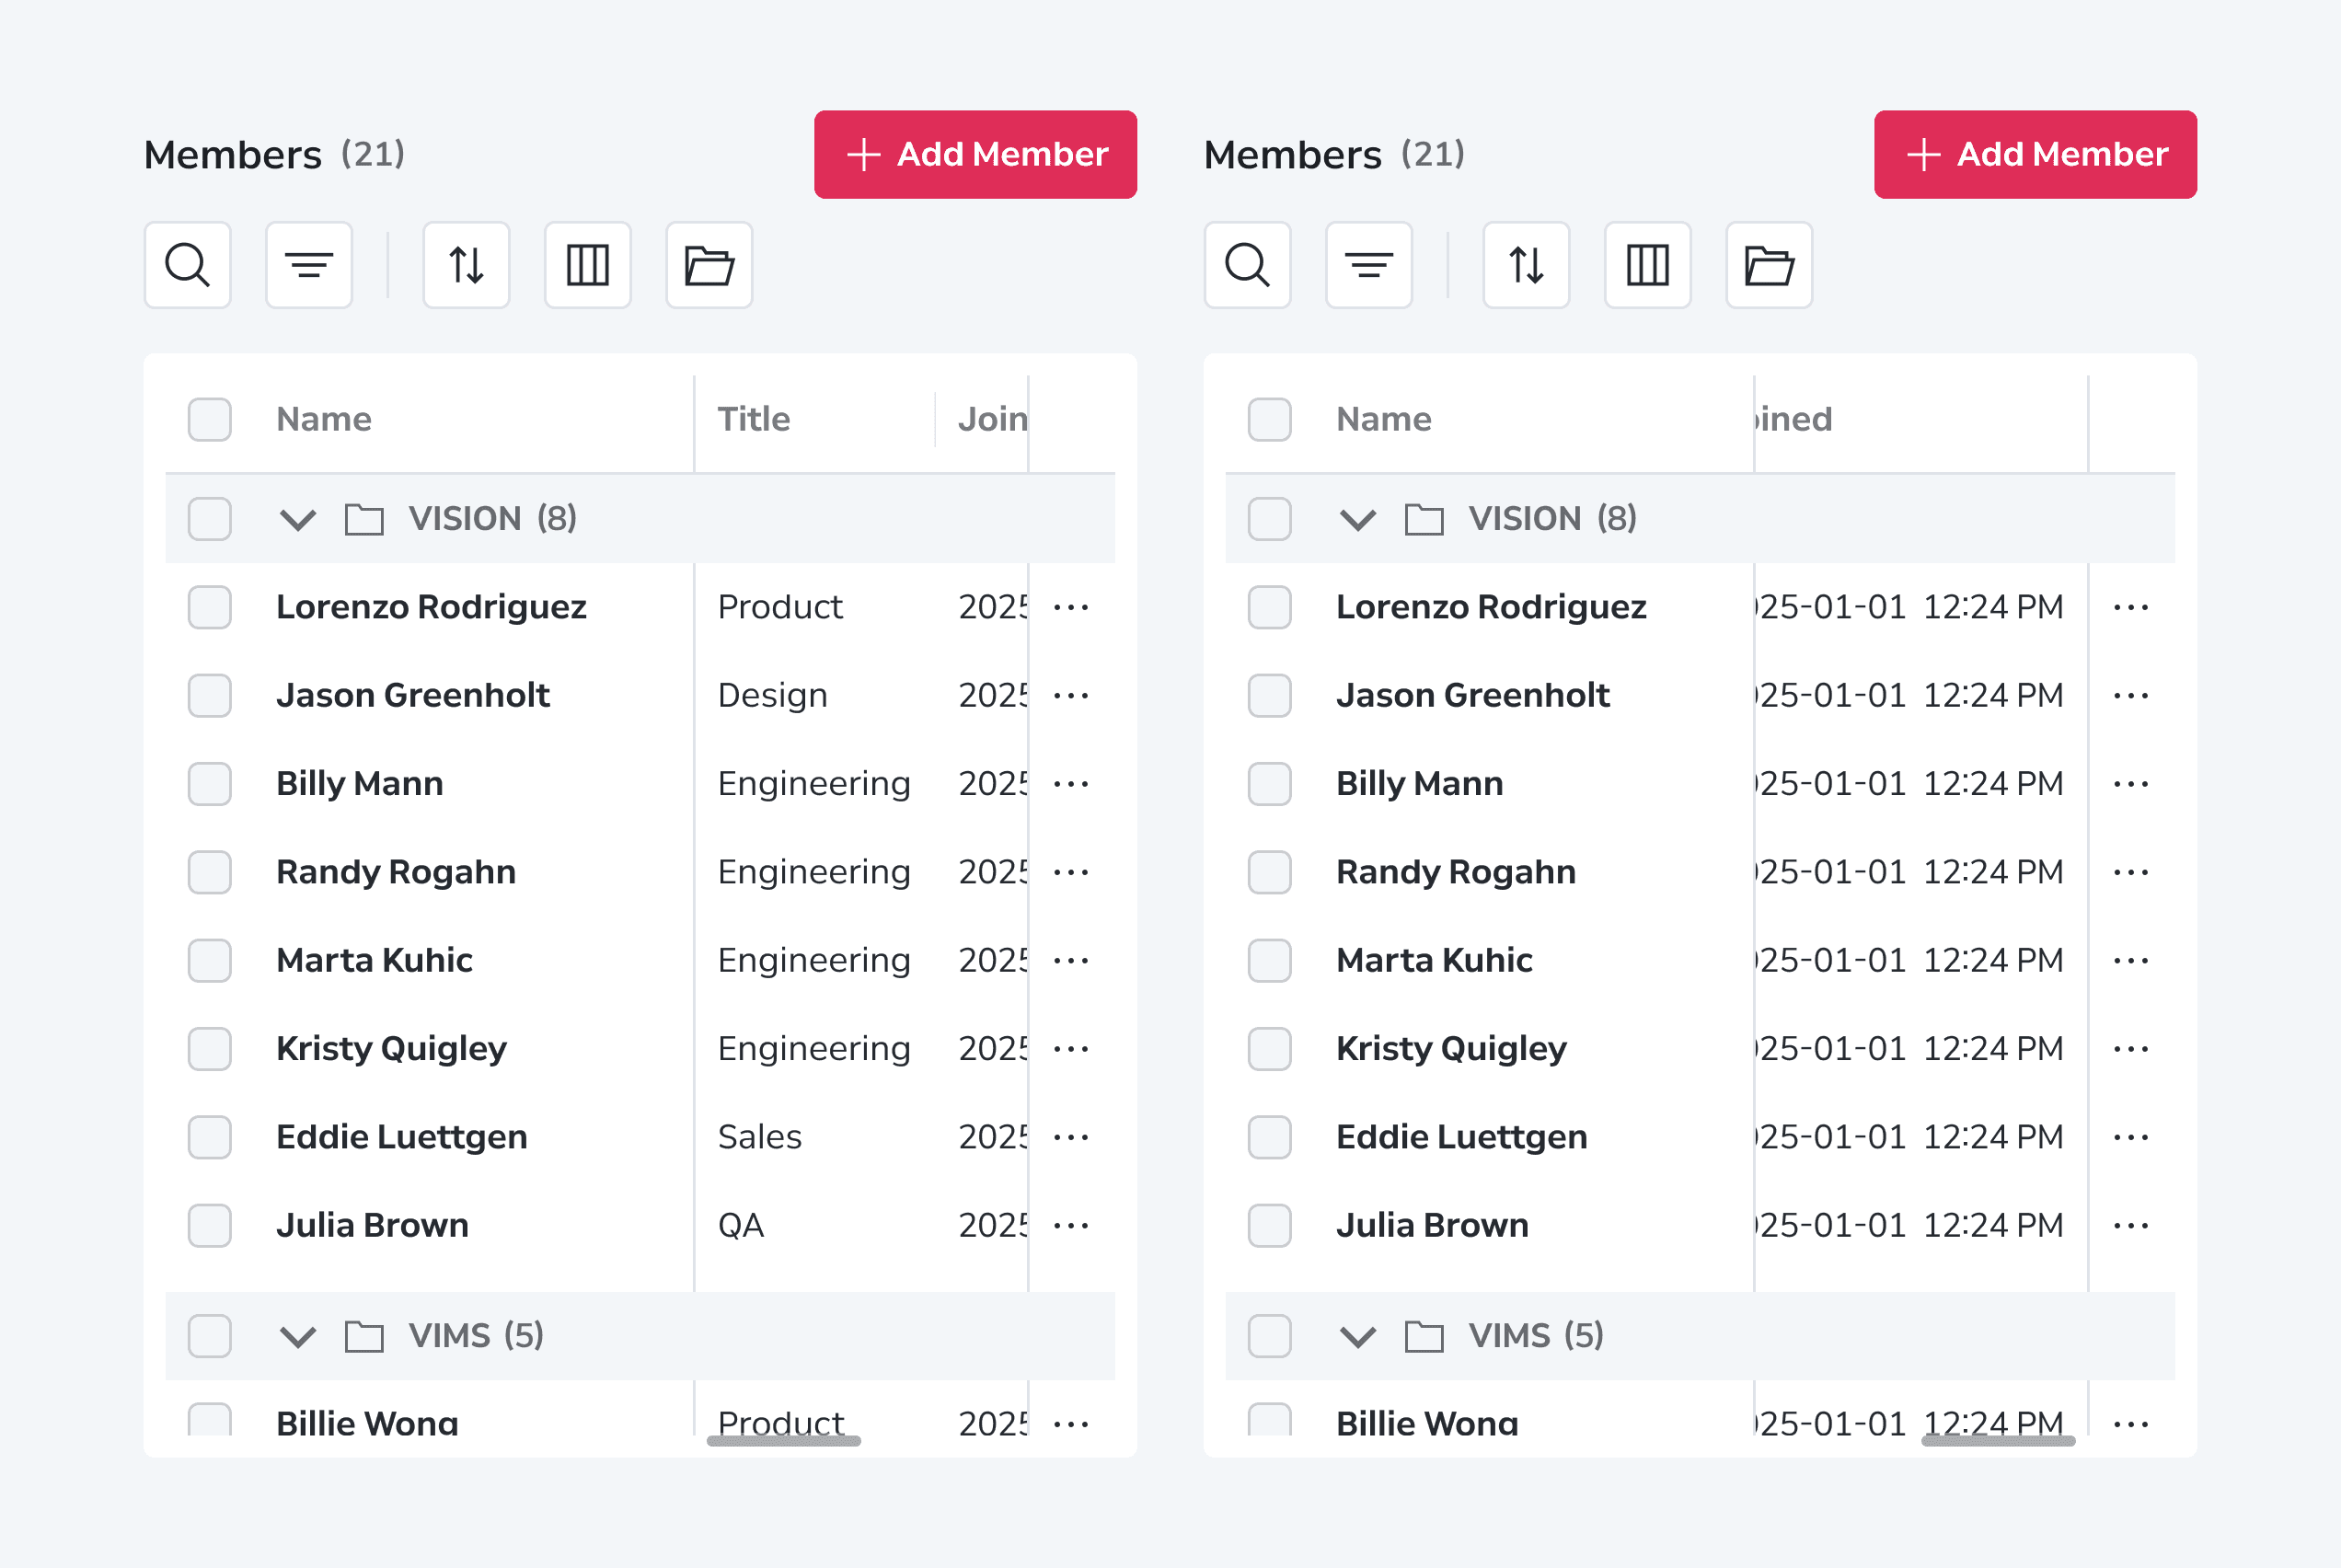This screenshot has width=2341, height=1568.
Task: Click the Joined column header in right table
Action: tap(1794, 419)
